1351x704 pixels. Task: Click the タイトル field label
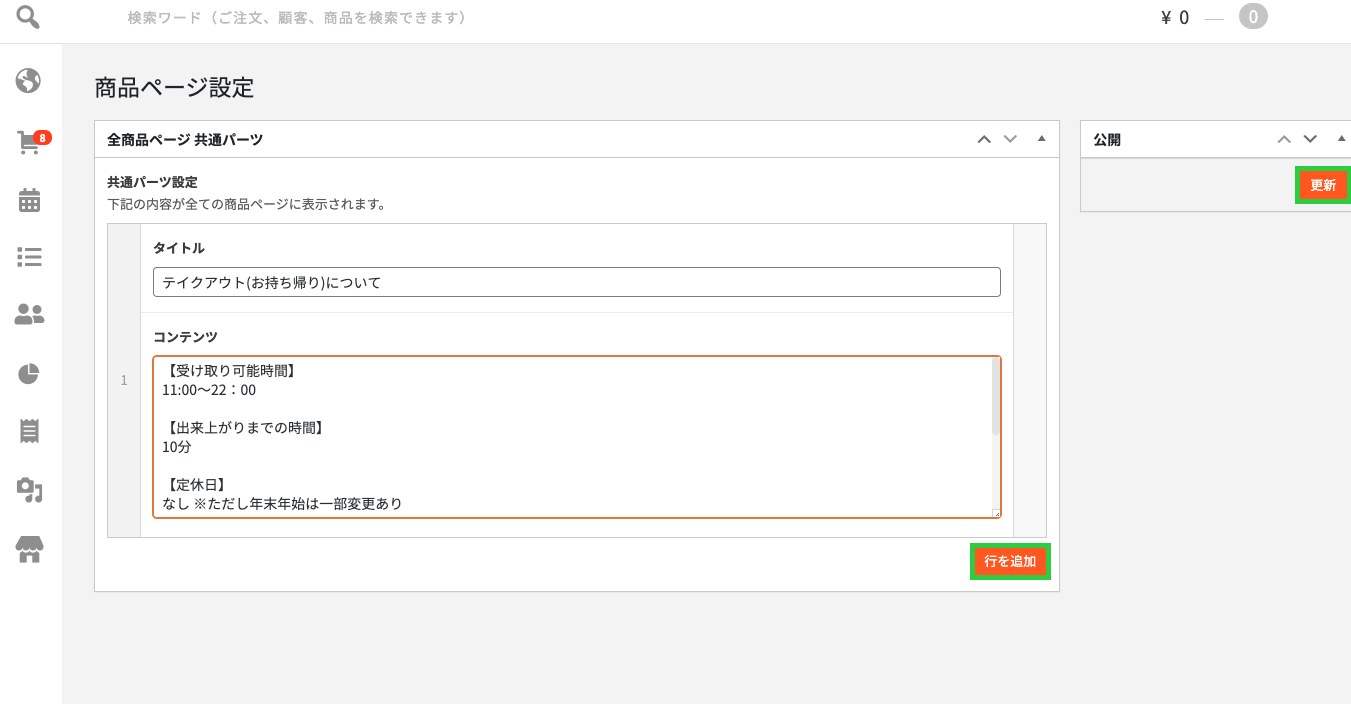pyautogui.click(x=179, y=247)
